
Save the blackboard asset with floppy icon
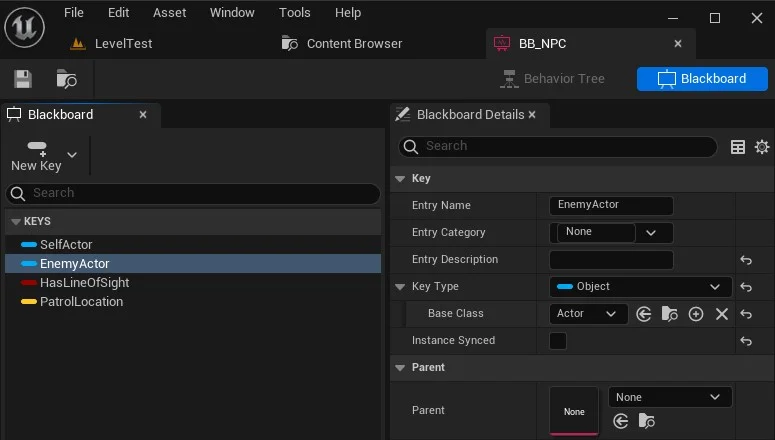23,79
